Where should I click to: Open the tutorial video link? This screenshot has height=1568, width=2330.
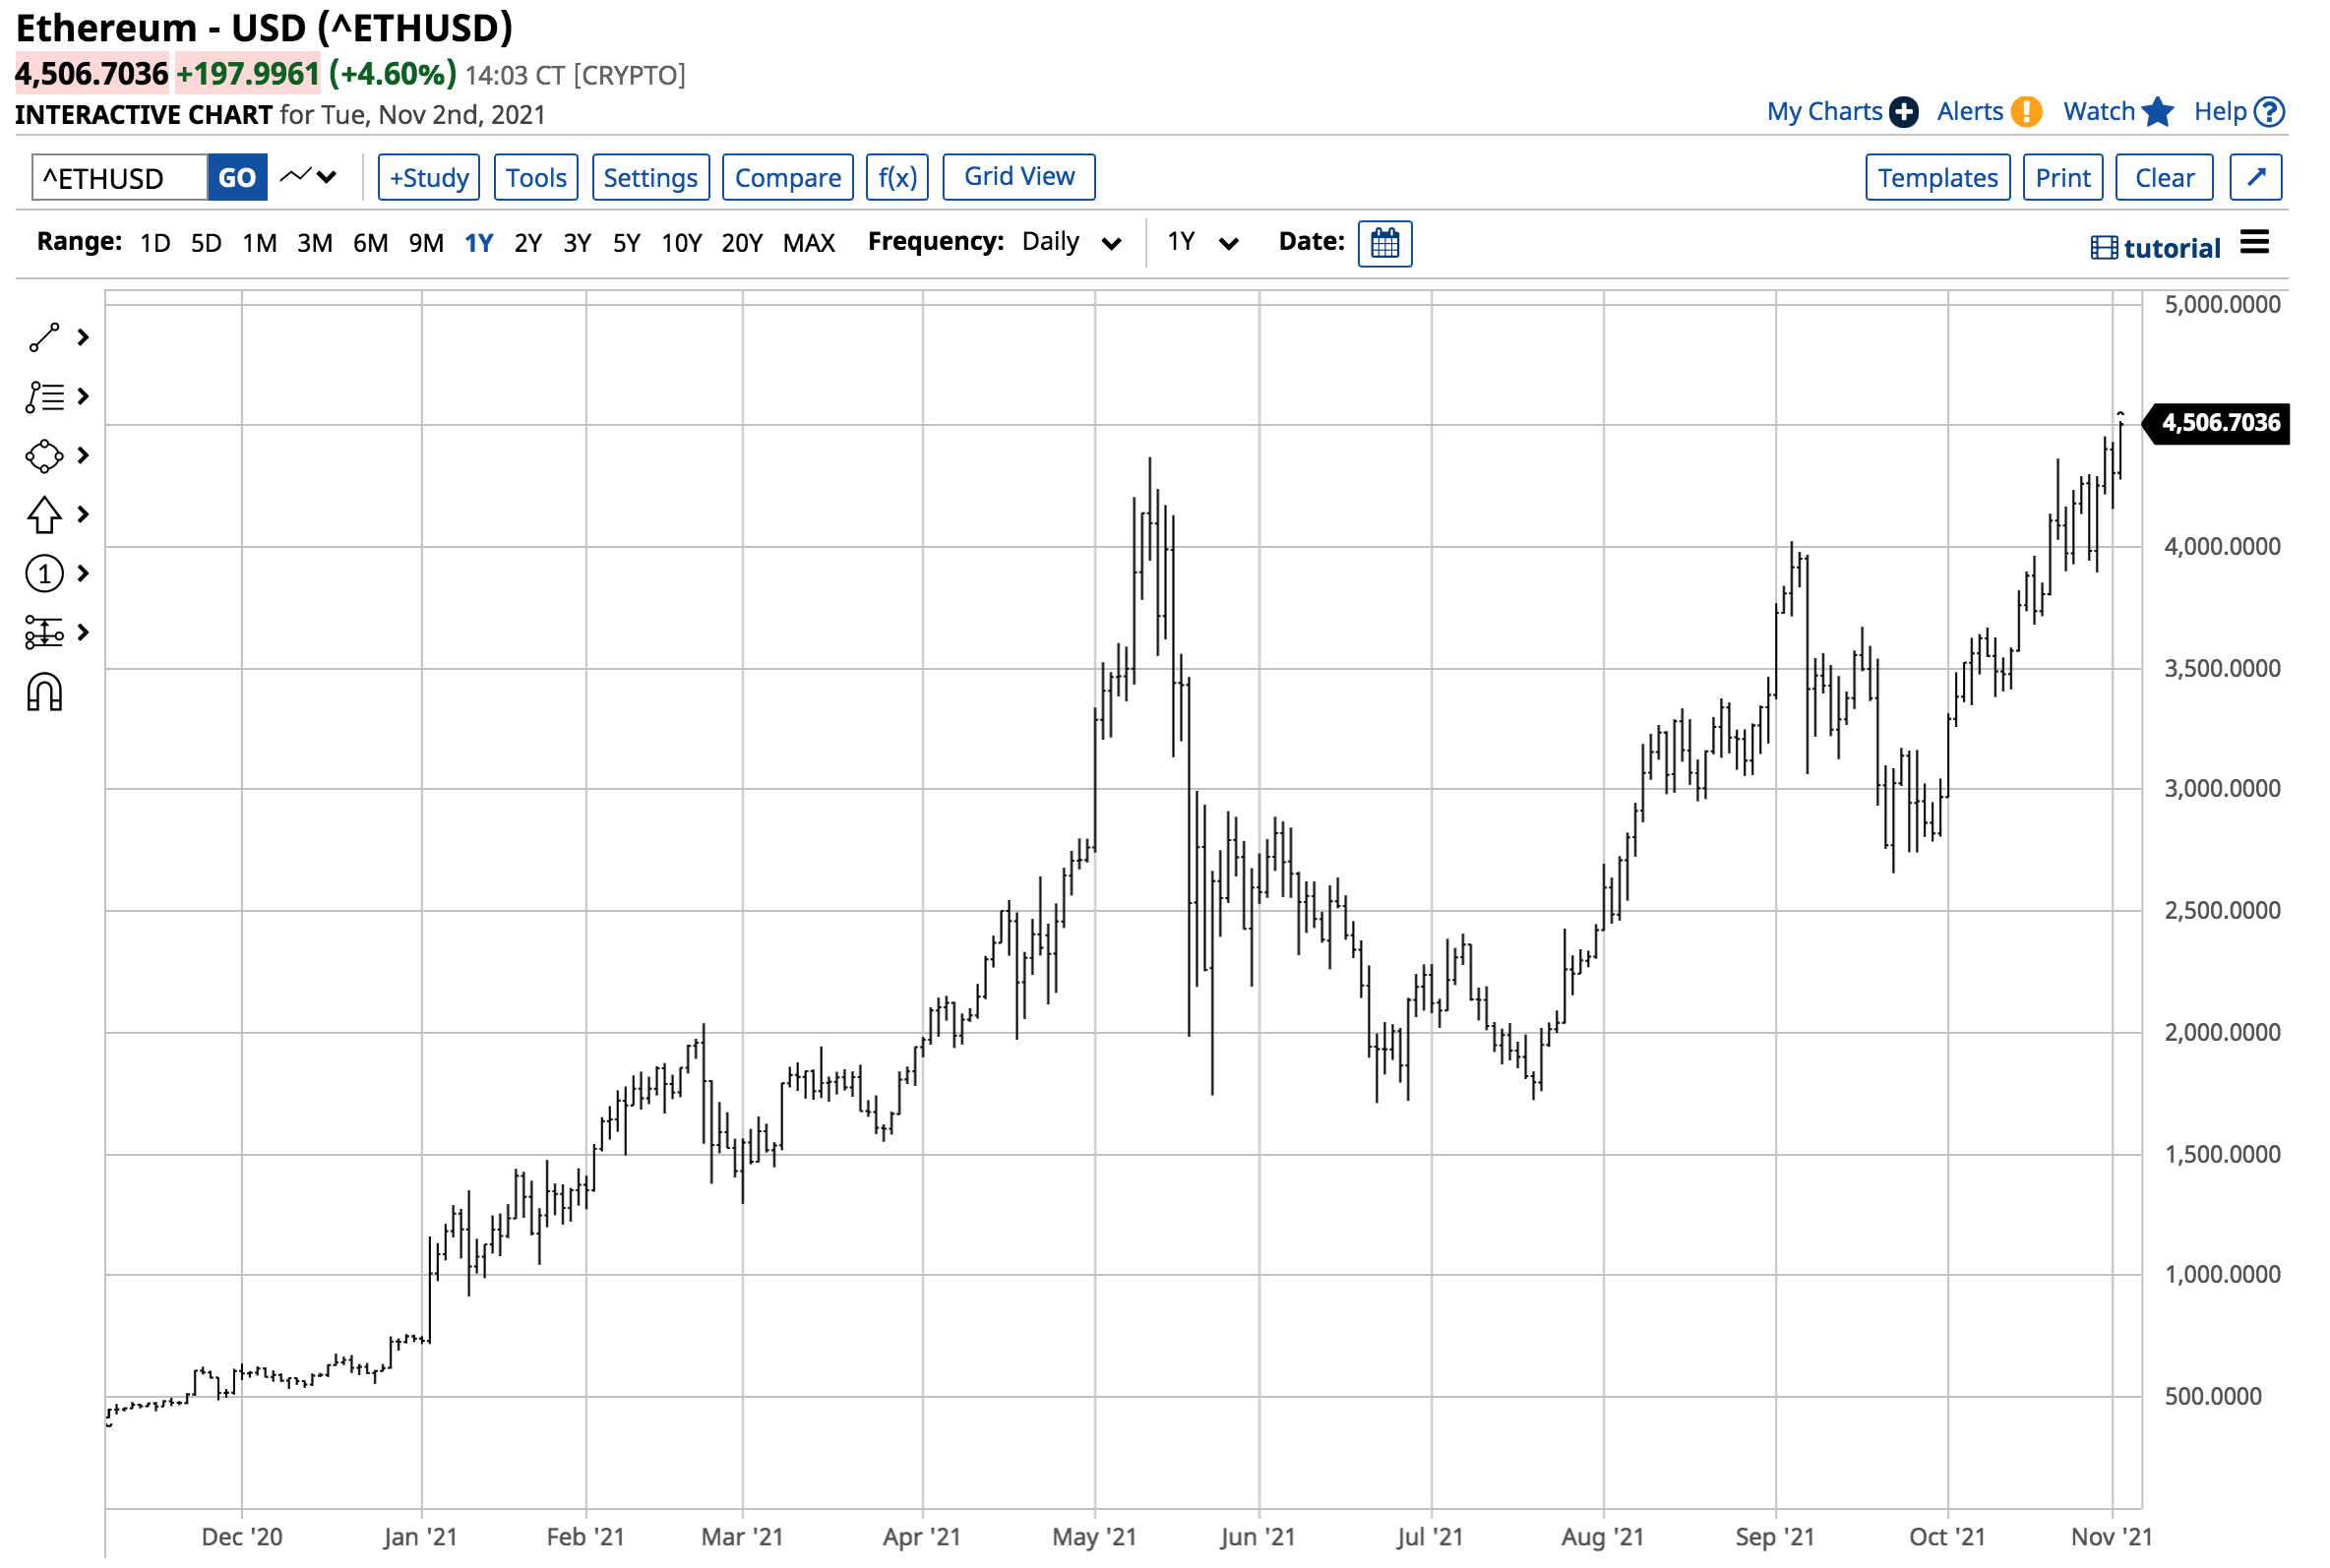click(x=2155, y=247)
